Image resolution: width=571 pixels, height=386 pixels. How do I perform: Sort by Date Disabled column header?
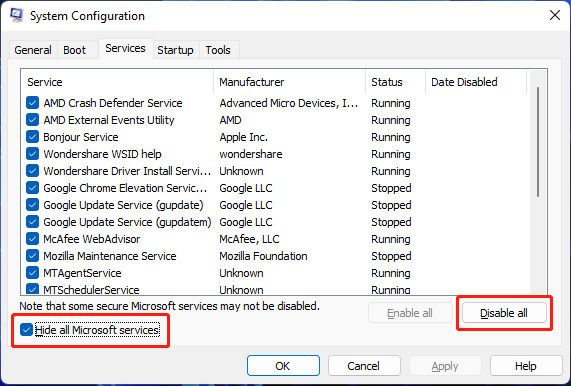coord(476,82)
